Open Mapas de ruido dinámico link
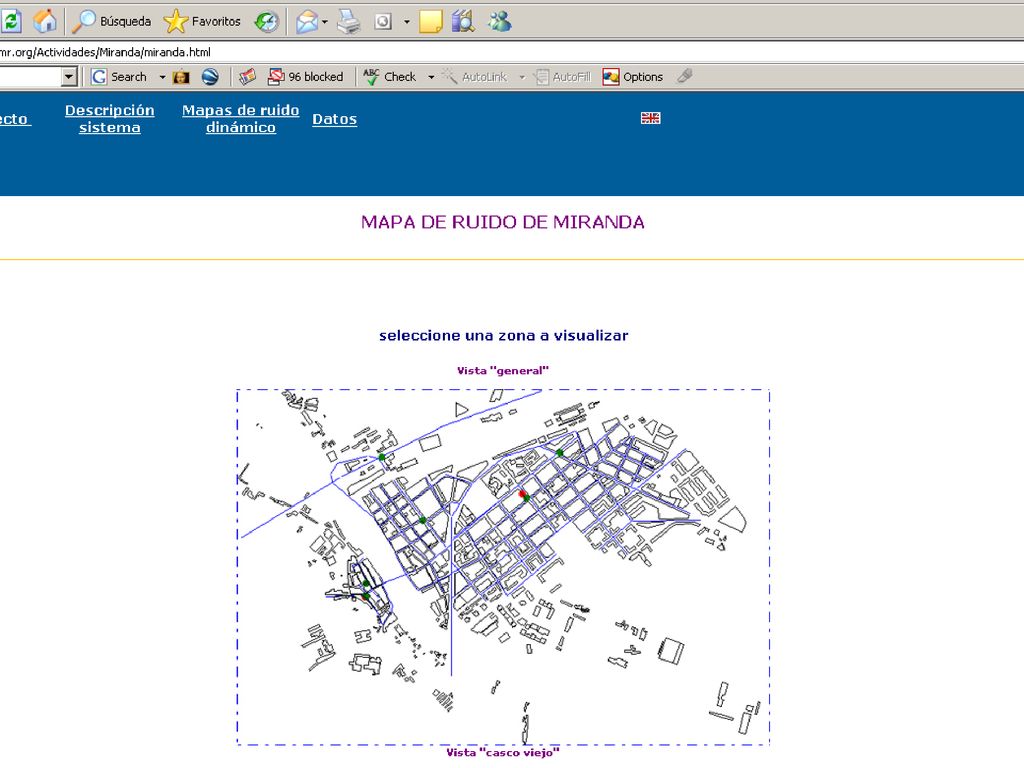Viewport: 1024px width, 768px height. (241, 119)
